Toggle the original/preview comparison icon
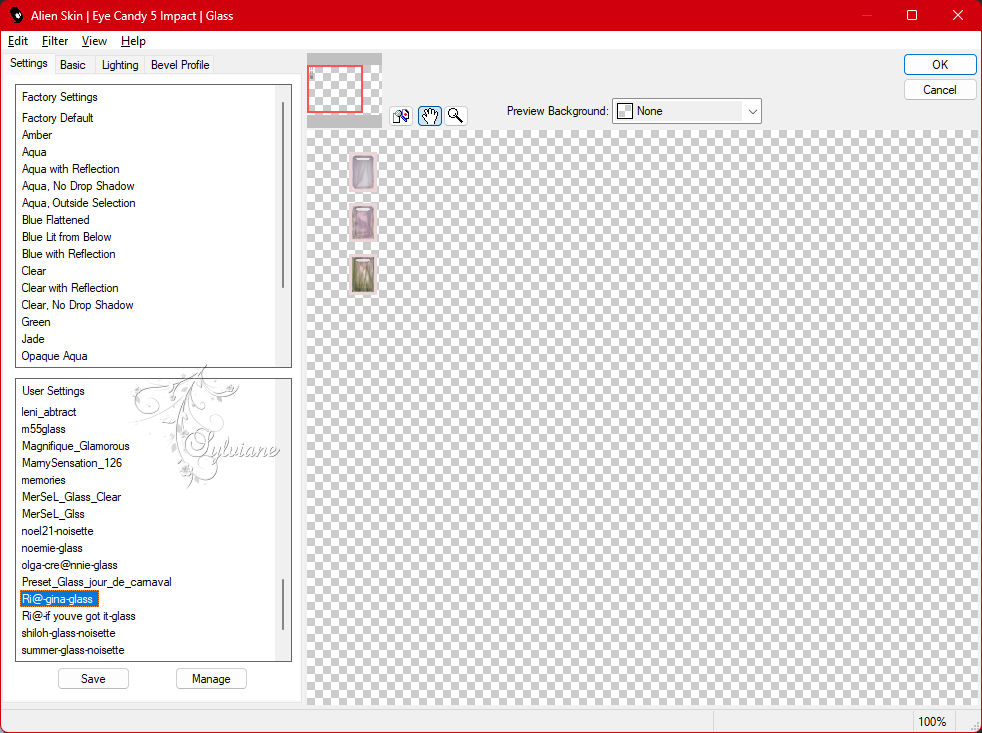This screenshot has height=733, width=982. point(401,116)
